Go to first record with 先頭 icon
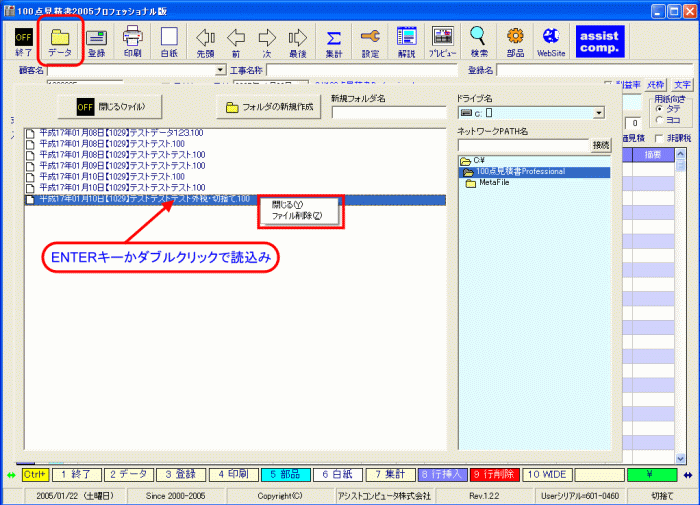The image size is (700, 505). 205,42
